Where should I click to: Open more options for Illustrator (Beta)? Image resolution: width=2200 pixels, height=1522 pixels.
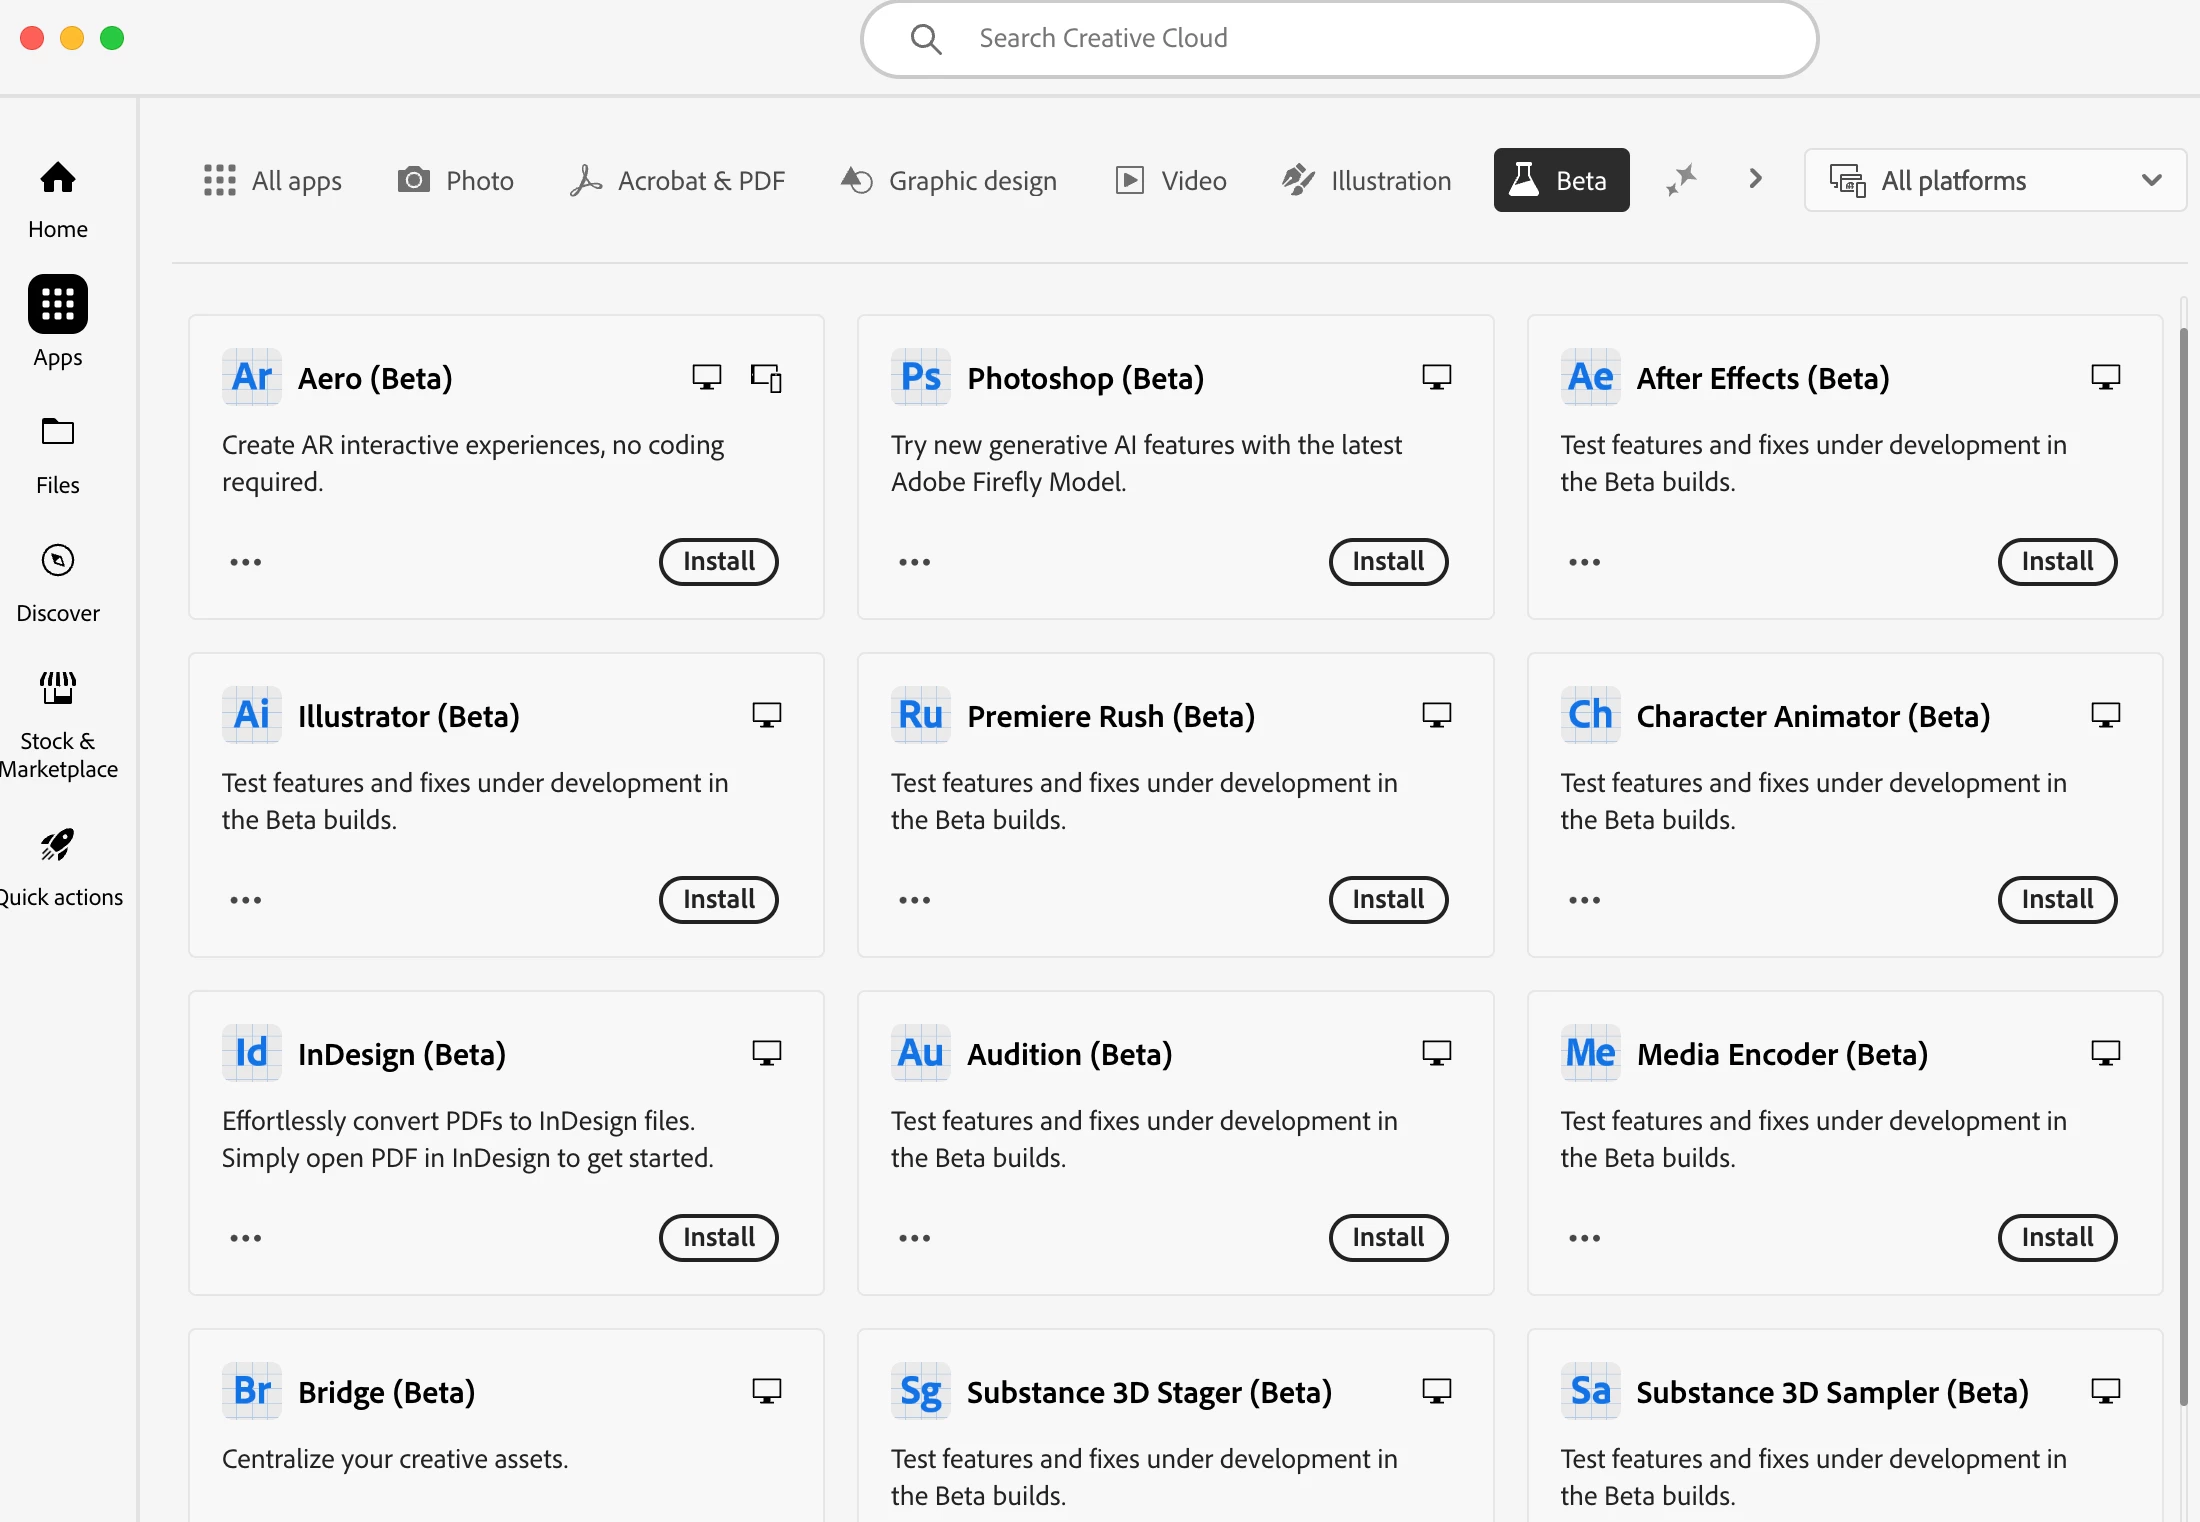tap(245, 900)
